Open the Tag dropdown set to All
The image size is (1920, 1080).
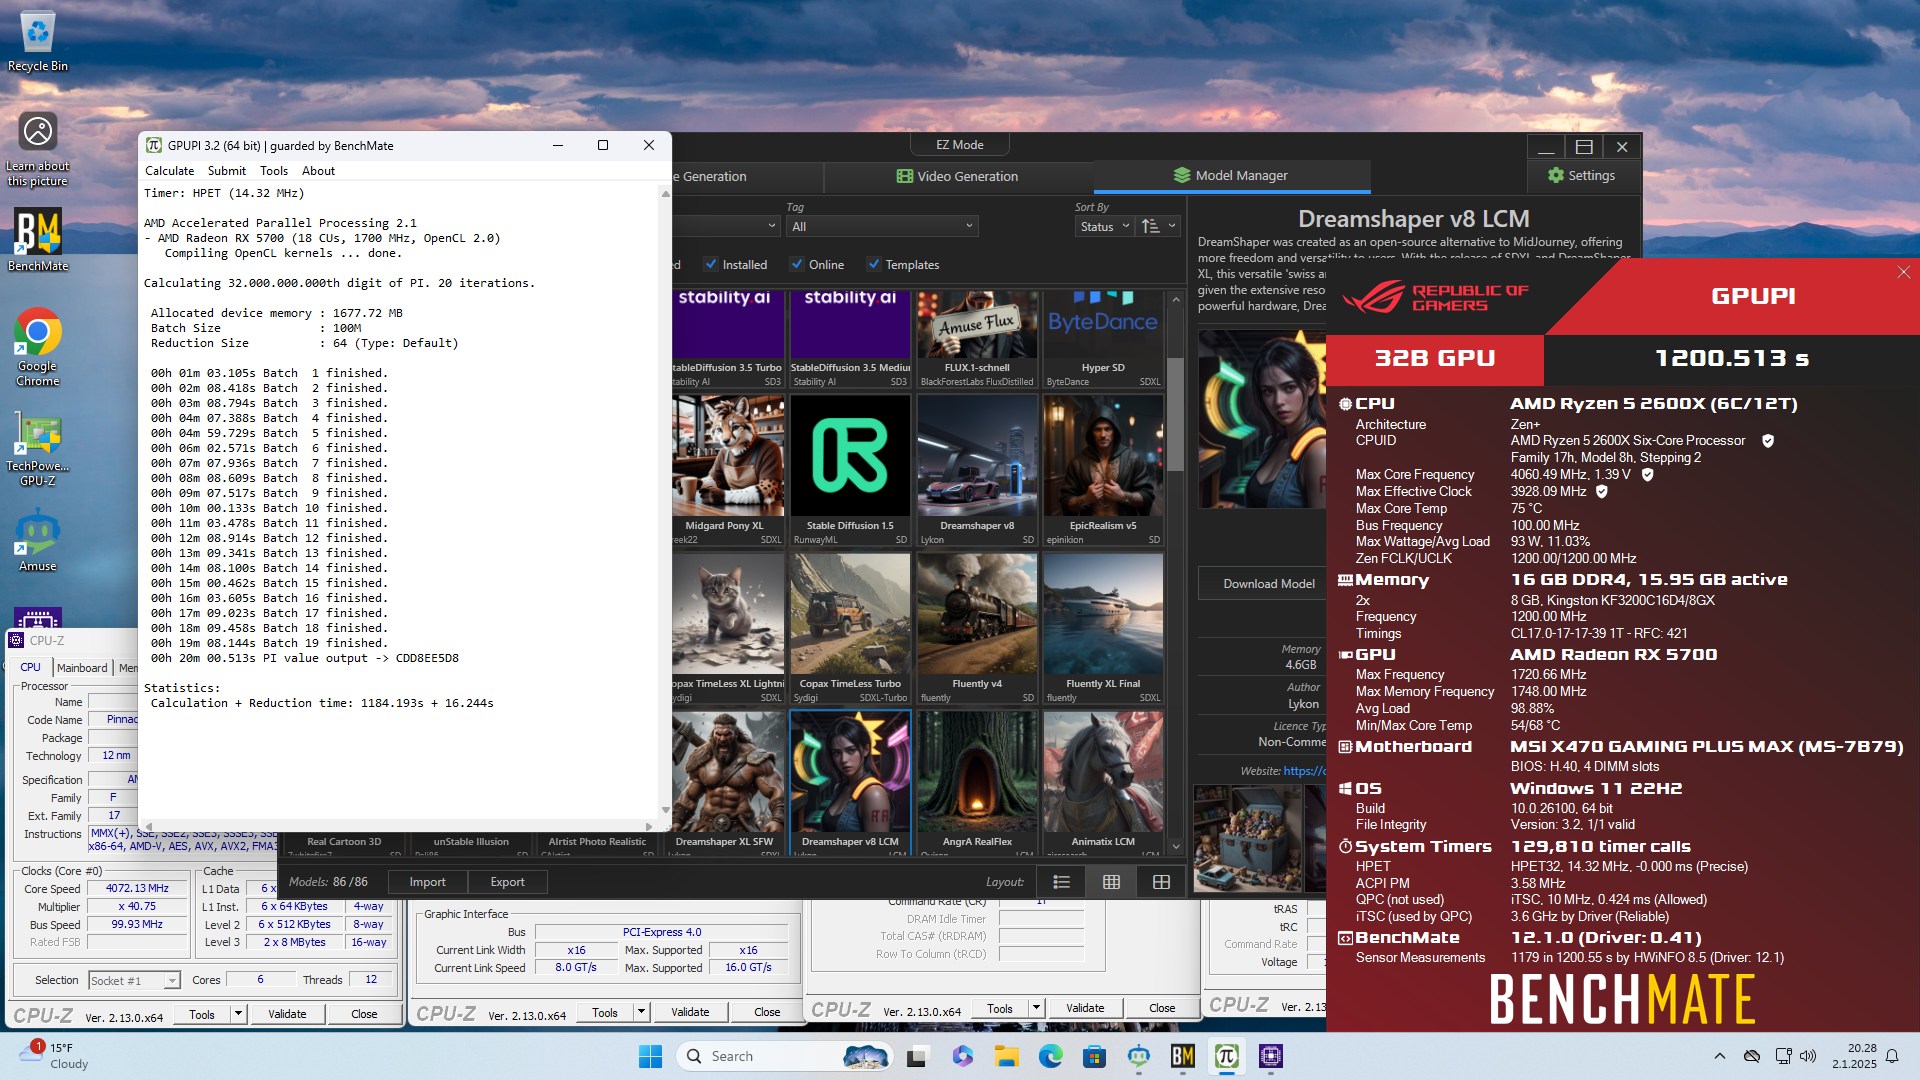click(x=882, y=227)
